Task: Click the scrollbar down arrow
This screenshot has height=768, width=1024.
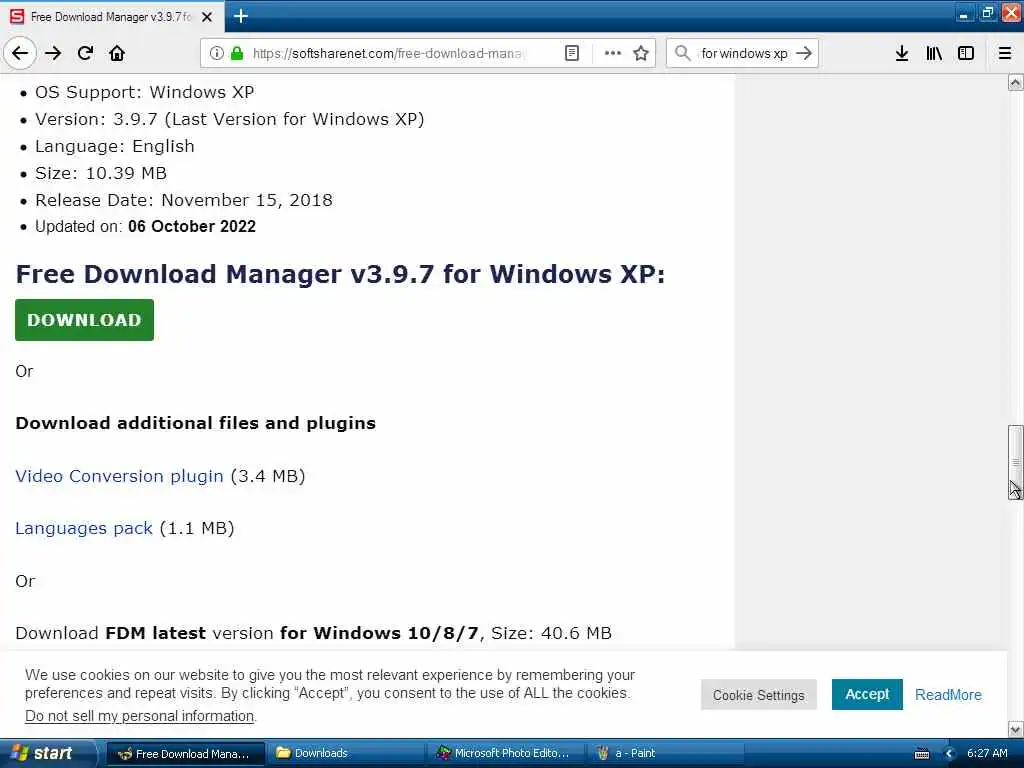Action: (1015, 729)
